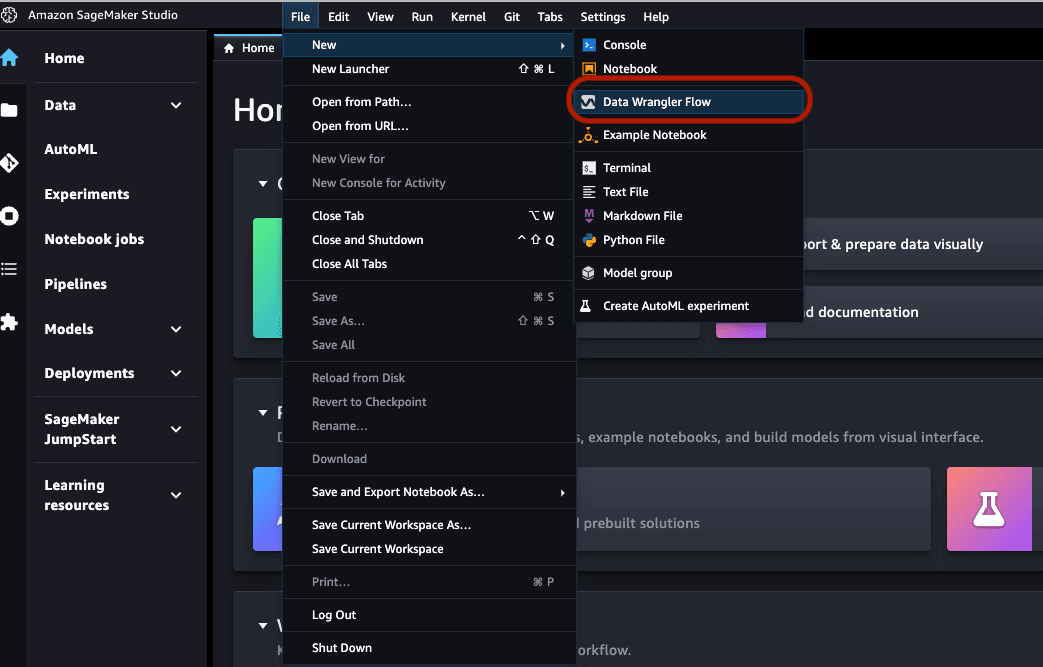Image resolution: width=1043 pixels, height=667 pixels.
Task: Open the folder file browser icon
Action: tap(9, 110)
